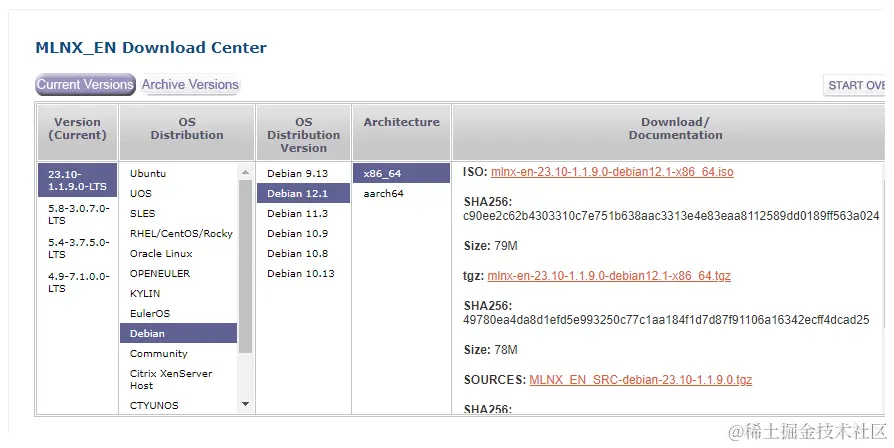This screenshot has width=894, height=448.
Task: Download the mlnx-en debian12.1 x86_64 tgz link
Action: 609,276
